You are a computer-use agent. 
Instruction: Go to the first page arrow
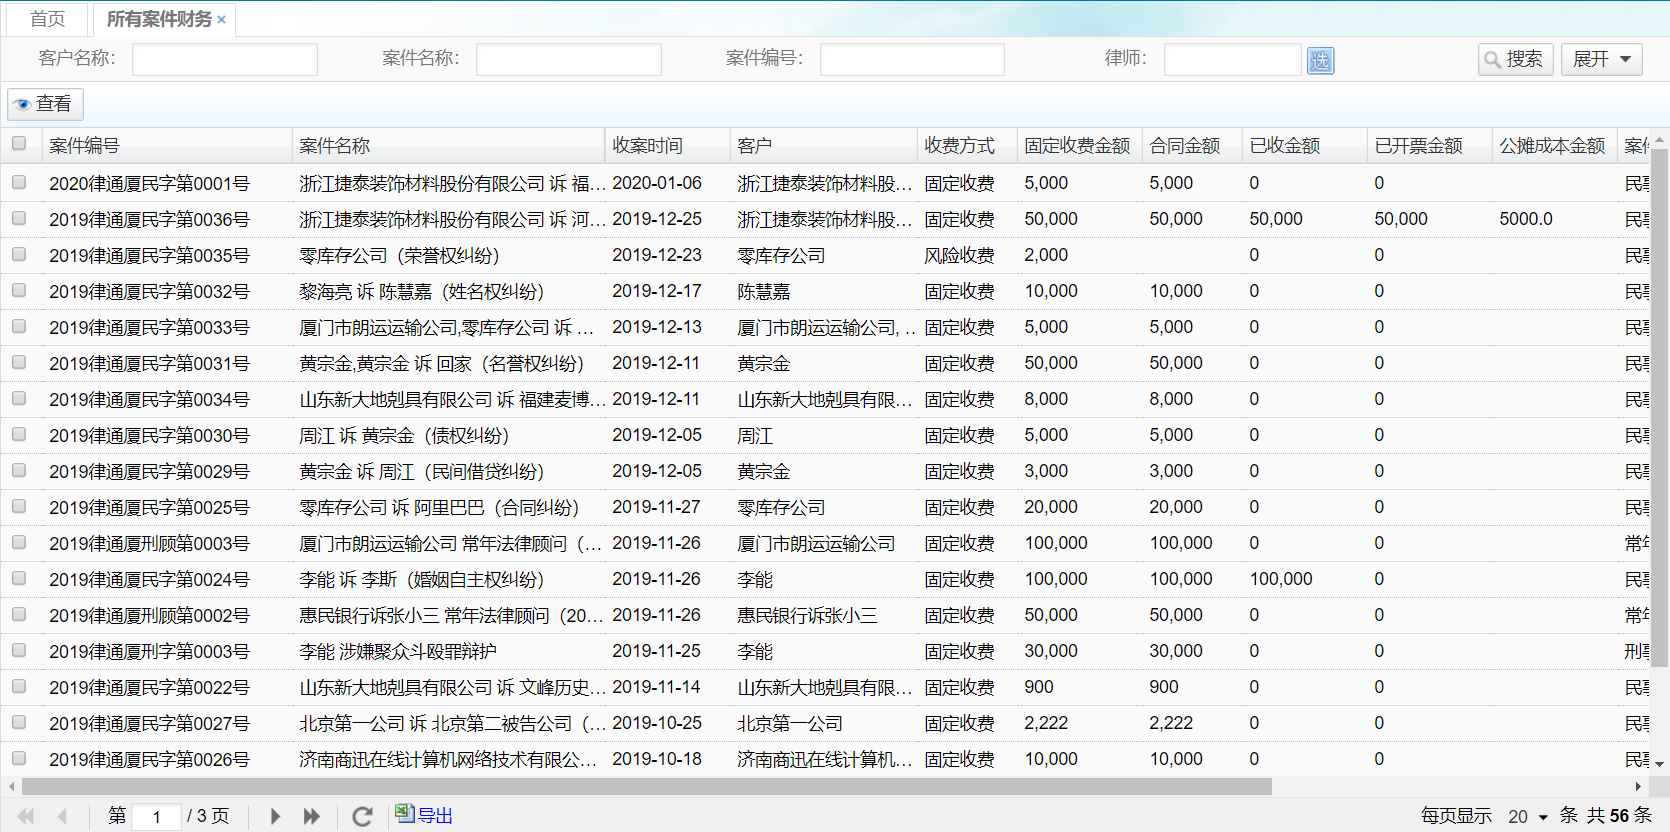pos(26,816)
